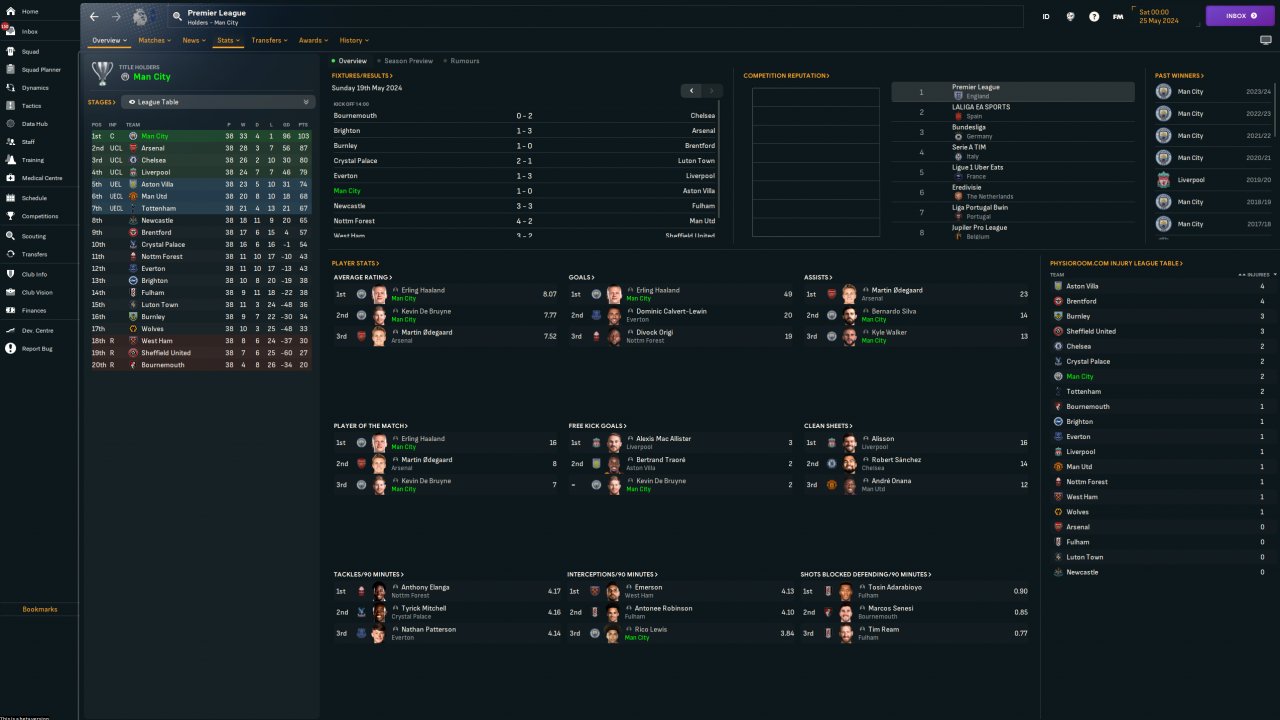Open the Report Bug icon
The image size is (1280, 720).
pos(10,348)
